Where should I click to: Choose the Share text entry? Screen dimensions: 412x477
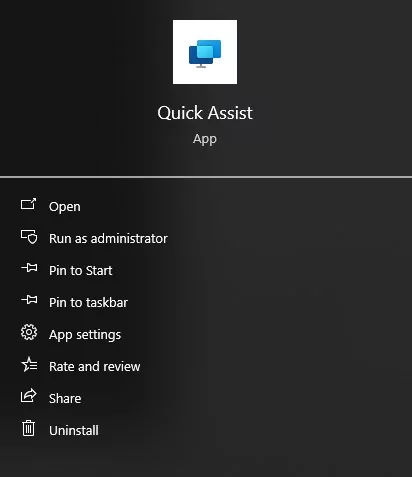click(65, 399)
